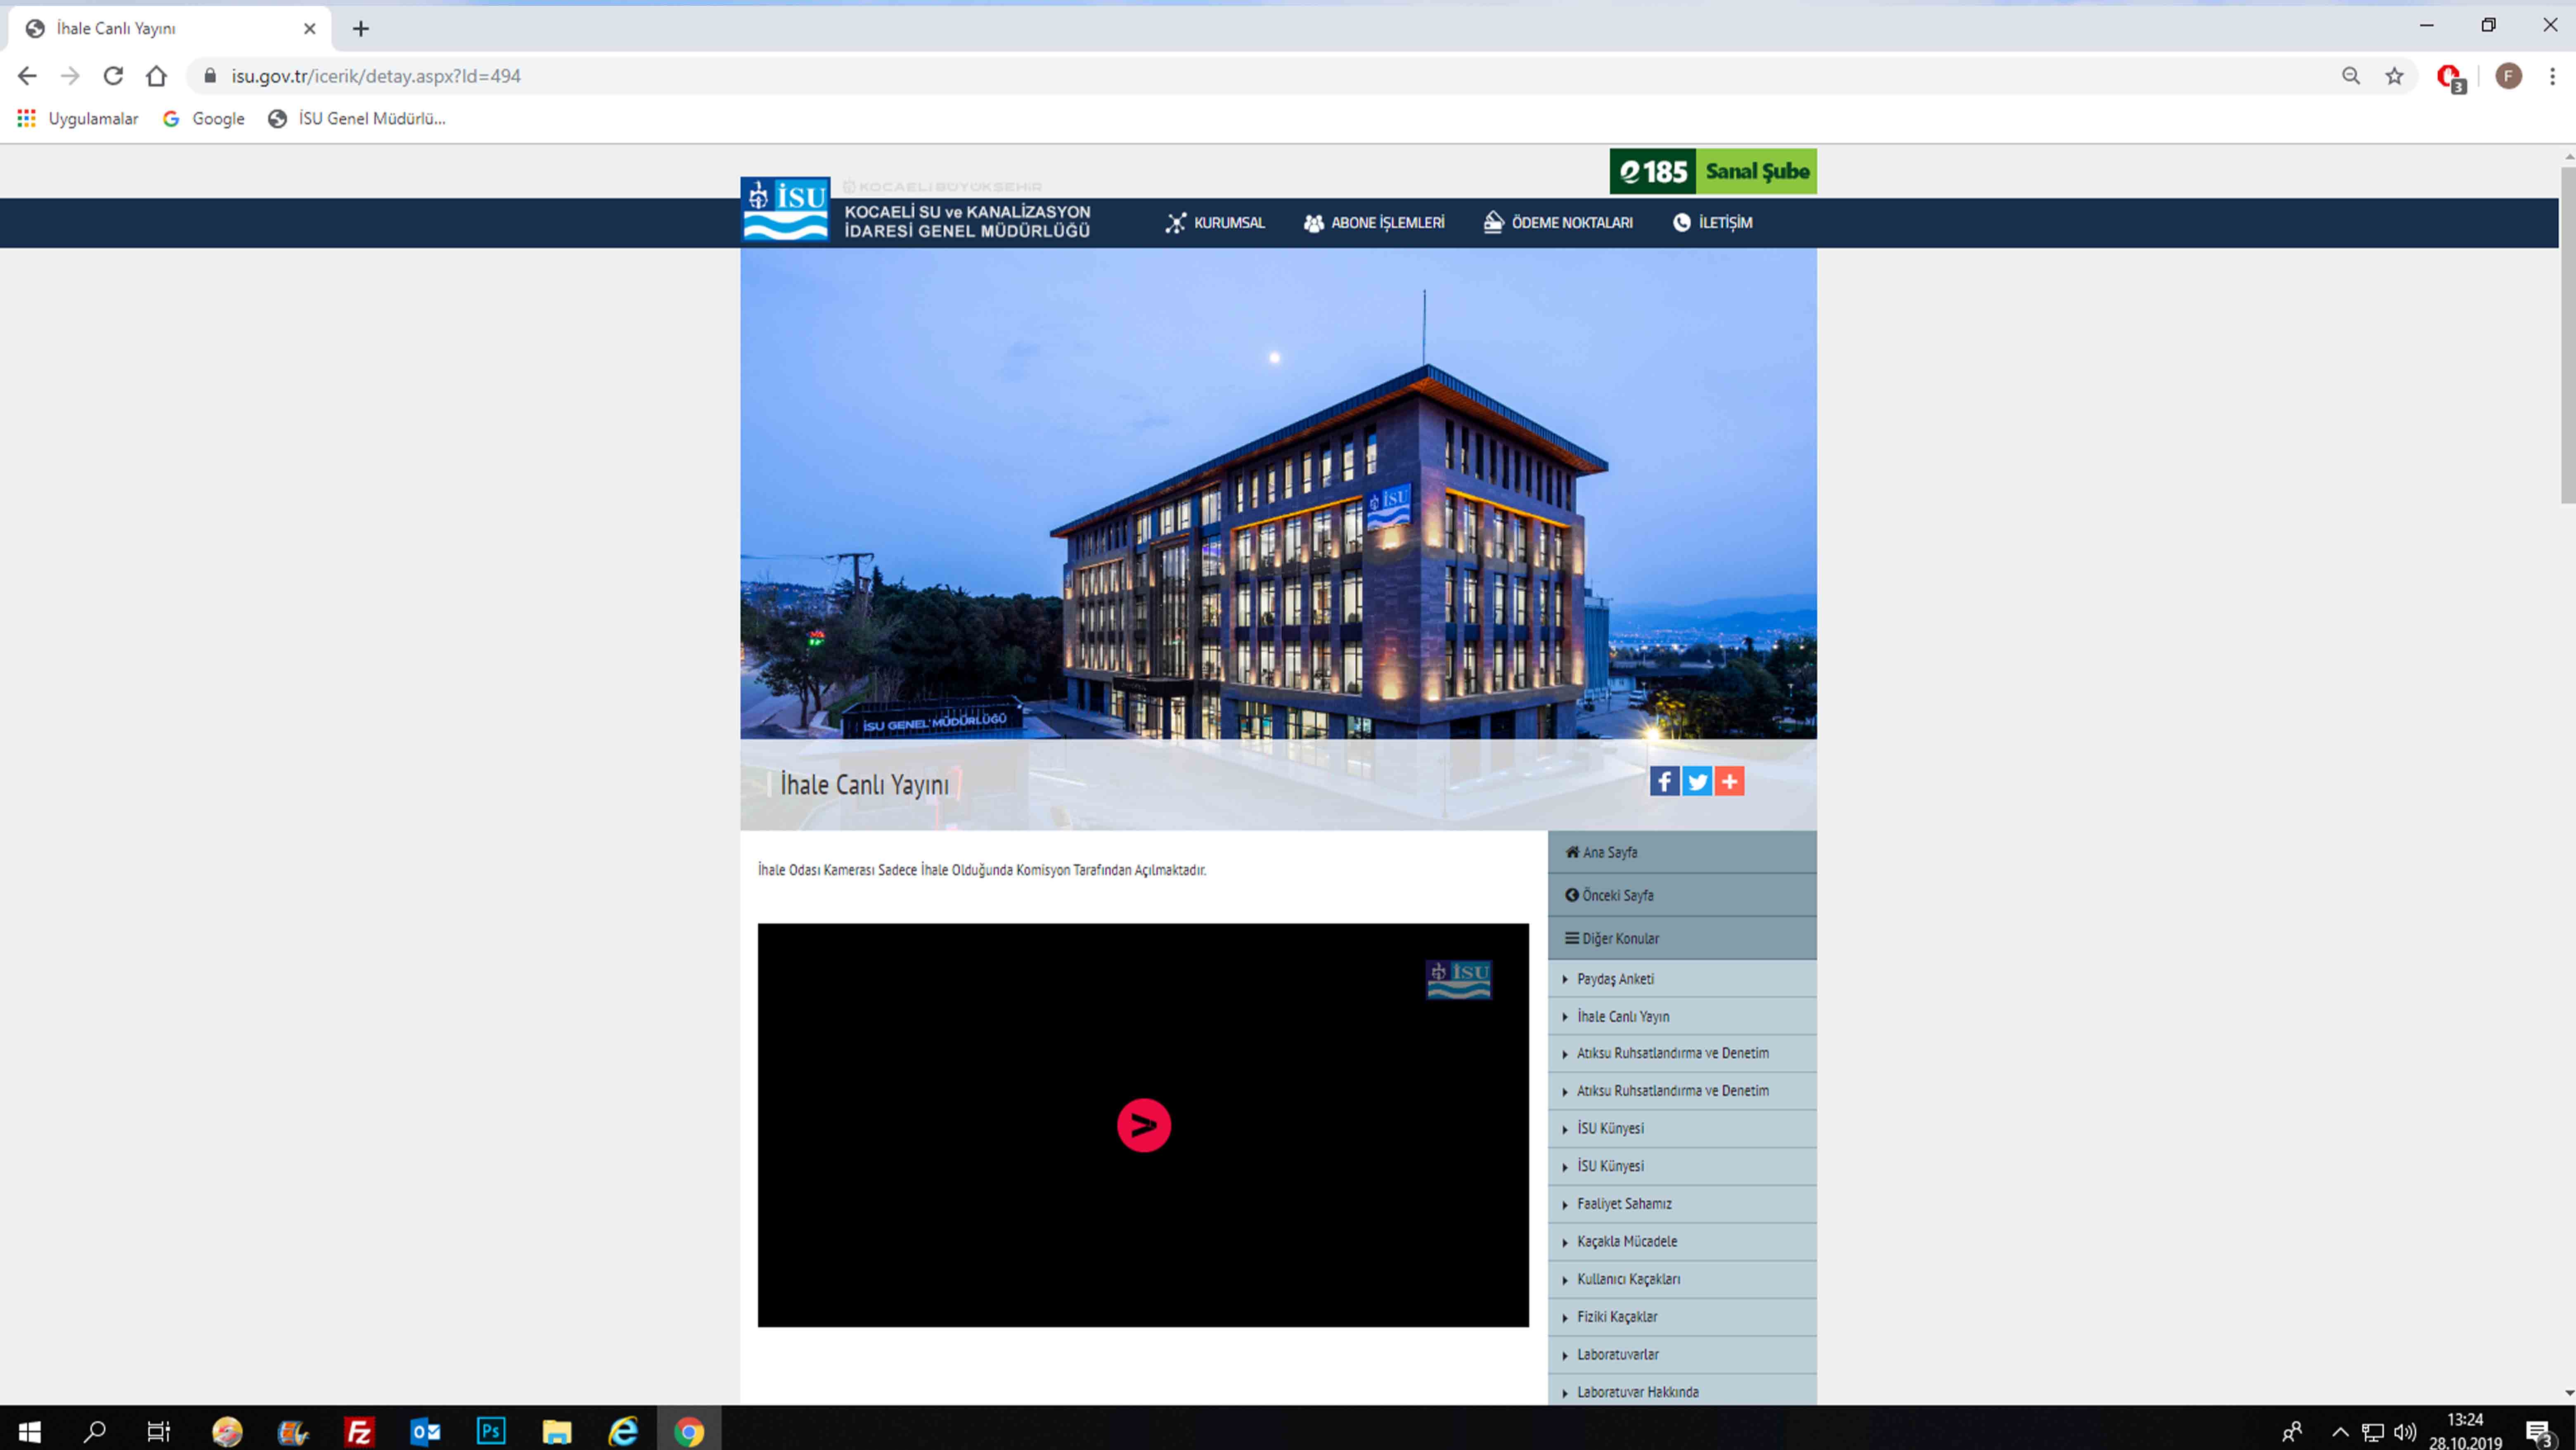Open FileZilla from taskbar
Viewport: 2576px width, 1450px height.
(359, 1431)
